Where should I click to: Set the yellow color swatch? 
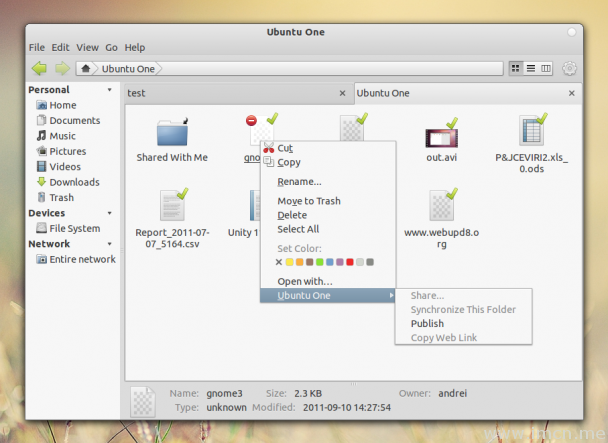pos(289,262)
